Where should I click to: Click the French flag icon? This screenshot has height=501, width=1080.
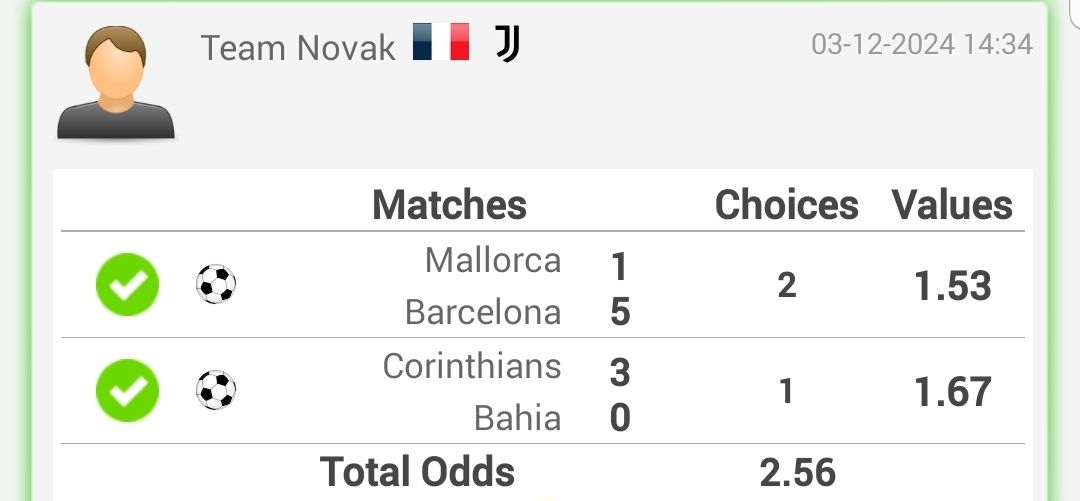[x=442, y=41]
